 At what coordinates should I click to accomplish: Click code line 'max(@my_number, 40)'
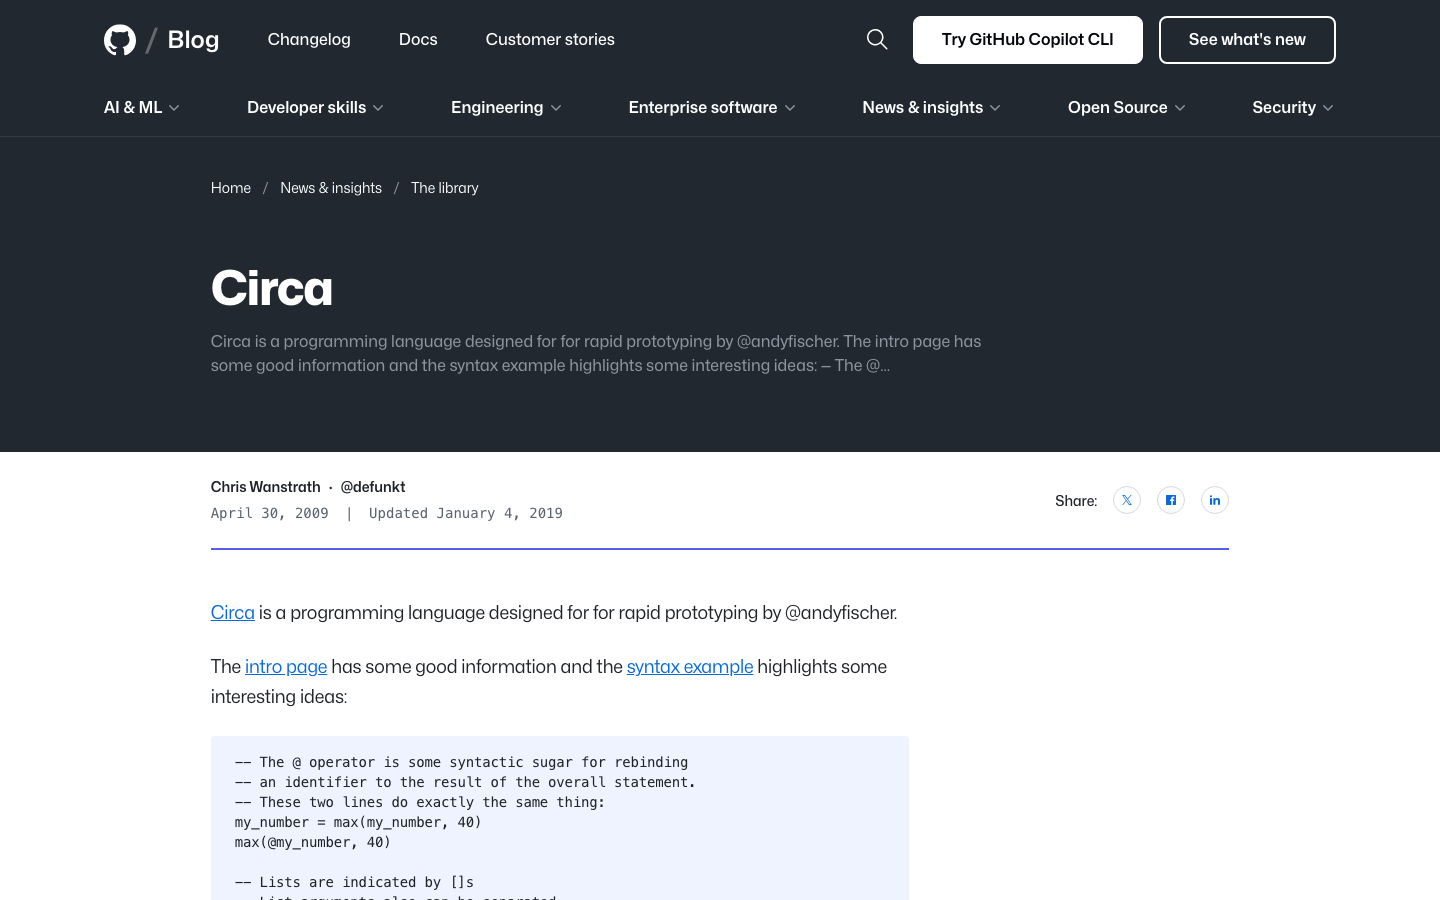click(313, 842)
